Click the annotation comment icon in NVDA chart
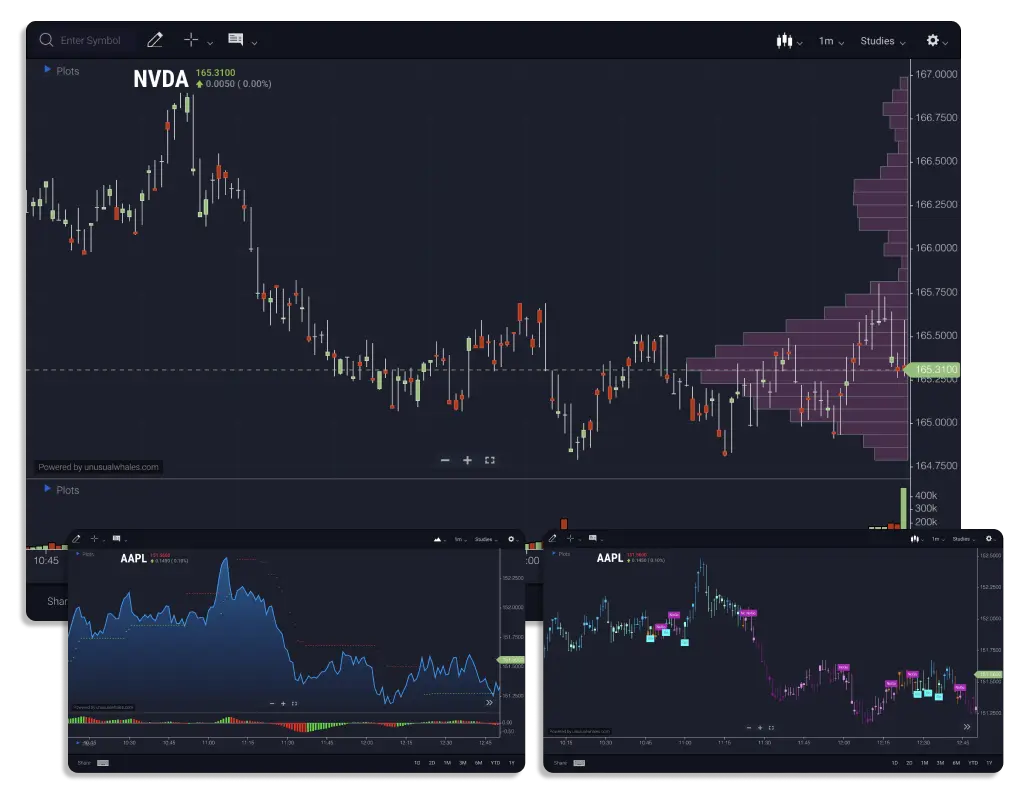The width and height of the screenshot is (1023, 796). pyautogui.click(x=236, y=40)
